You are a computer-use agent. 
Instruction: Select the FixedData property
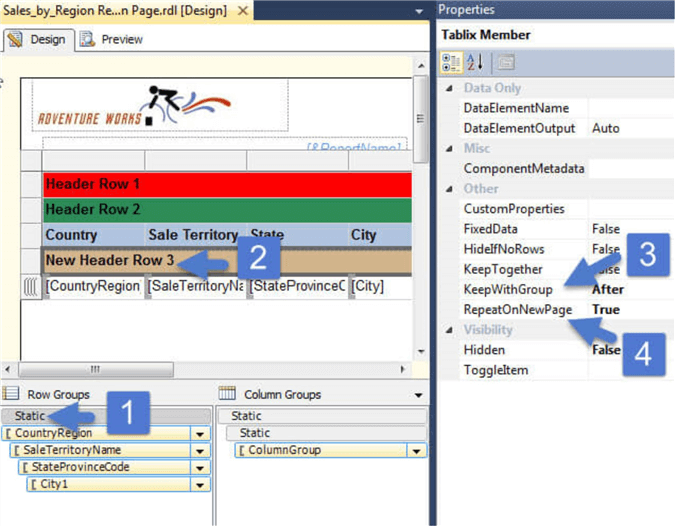[x=490, y=229]
